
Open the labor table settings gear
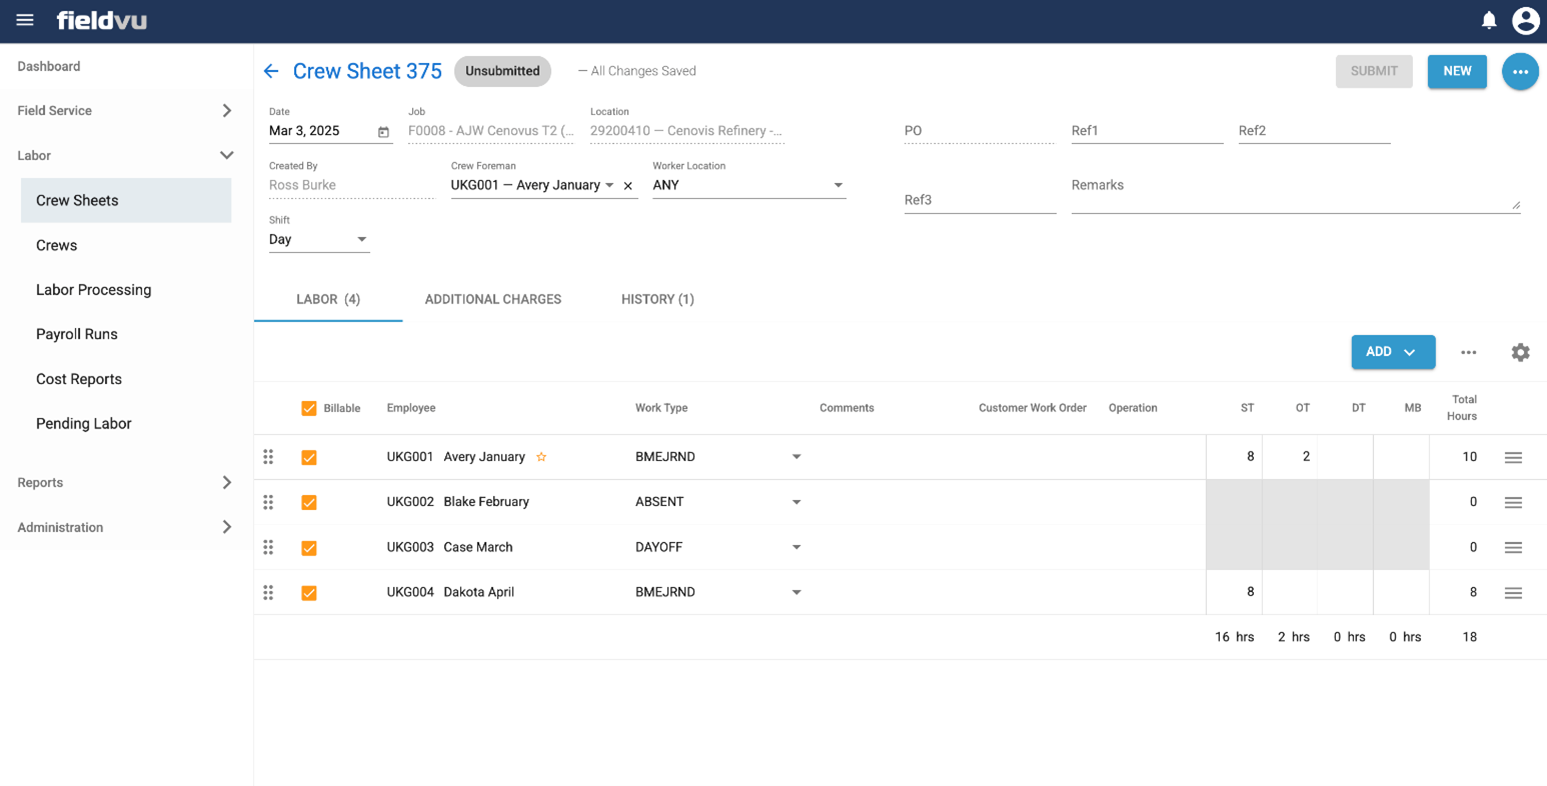pos(1520,352)
